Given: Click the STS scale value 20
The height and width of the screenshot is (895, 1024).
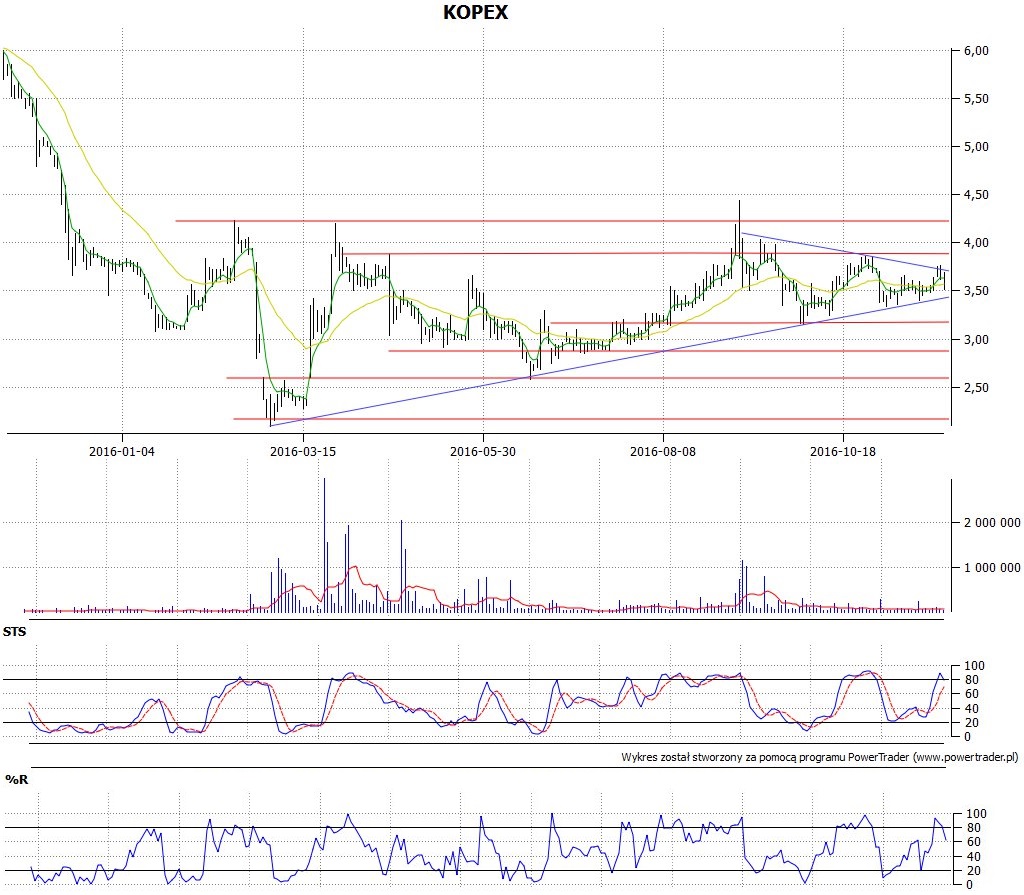Looking at the screenshot, I should point(972,723).
